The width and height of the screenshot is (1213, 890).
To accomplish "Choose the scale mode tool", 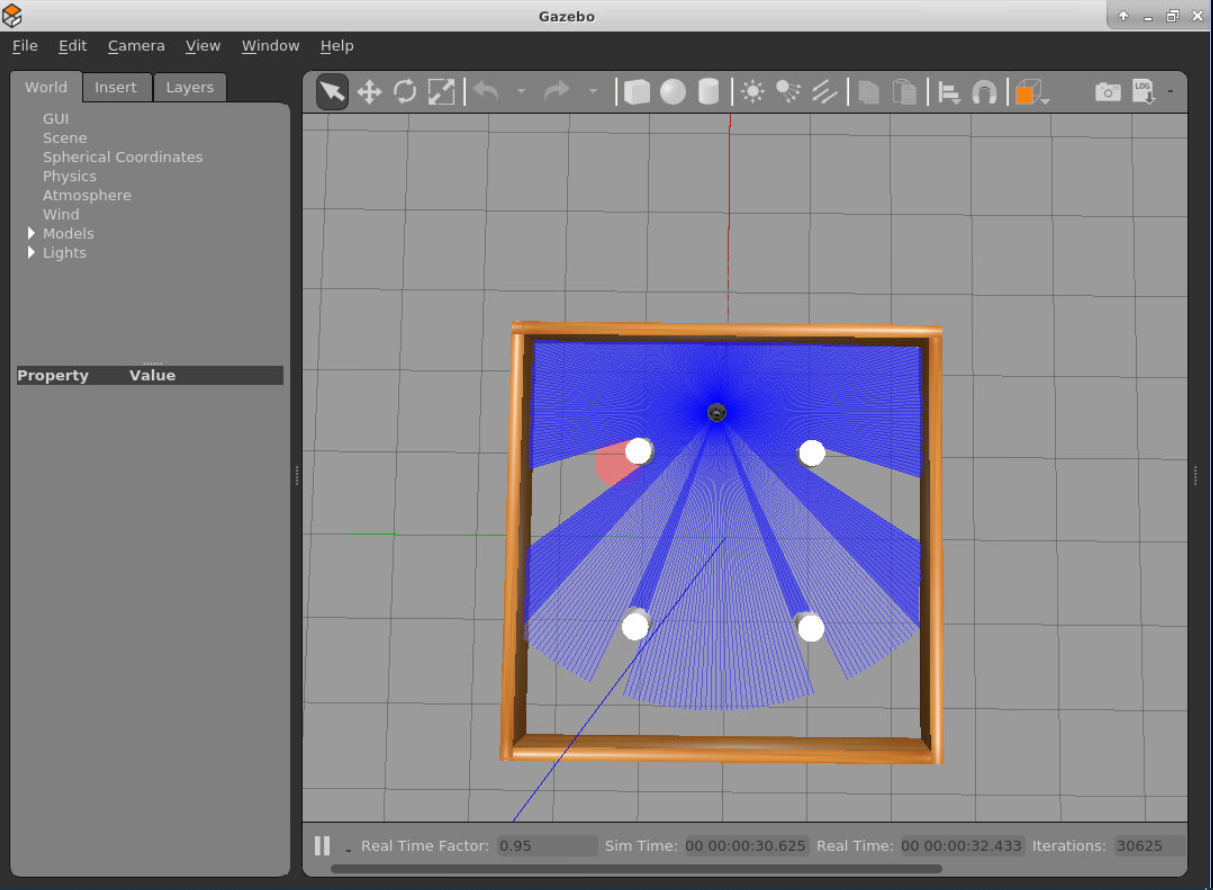I will 441,93.
